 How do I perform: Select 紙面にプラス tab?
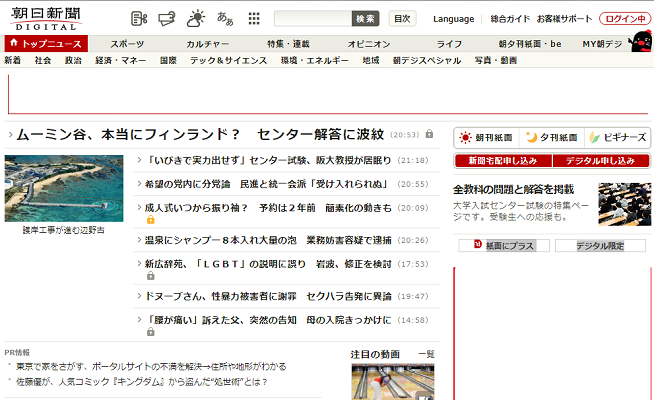point(504,246)
